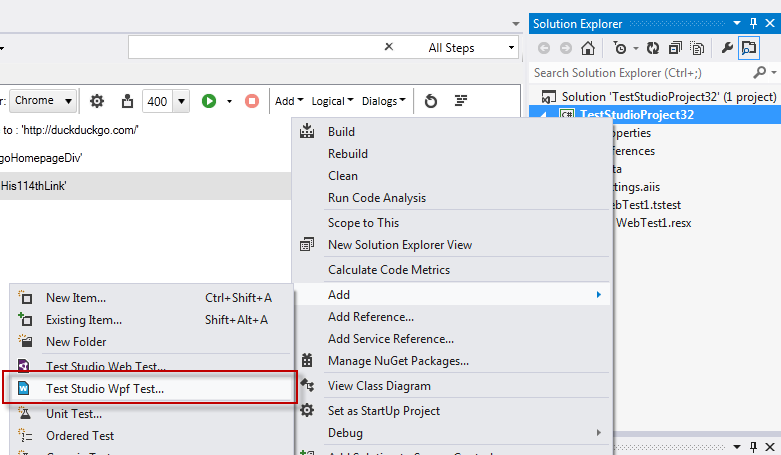Choose Scope to This
The width and height of the screenshot is (781, 455).
(x=451, y=222)
